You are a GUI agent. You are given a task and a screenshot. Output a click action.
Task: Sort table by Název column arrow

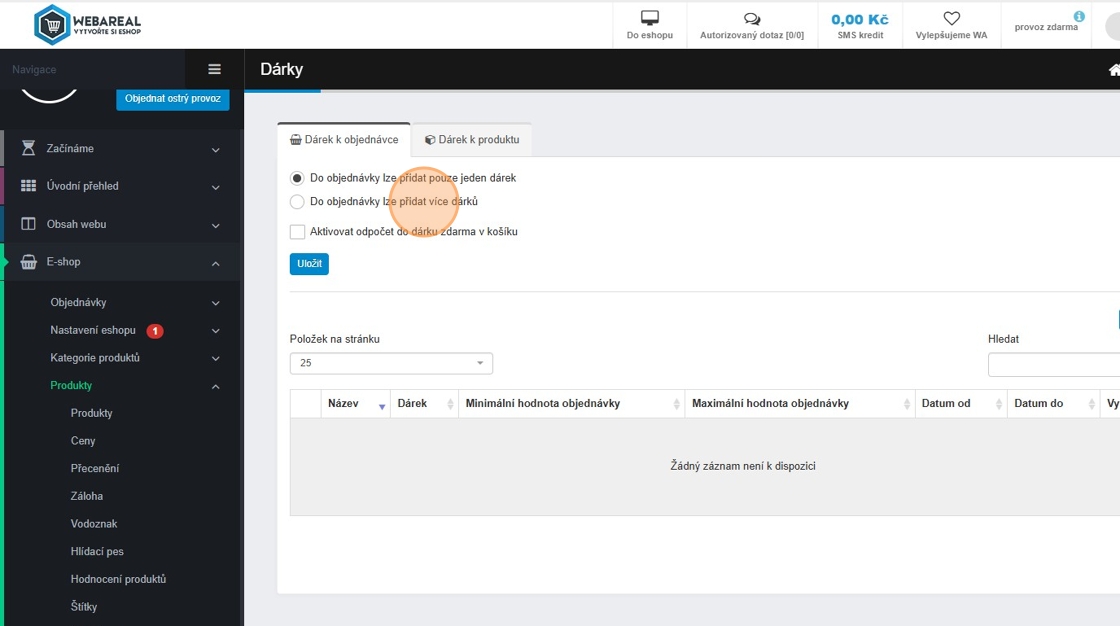381,407
